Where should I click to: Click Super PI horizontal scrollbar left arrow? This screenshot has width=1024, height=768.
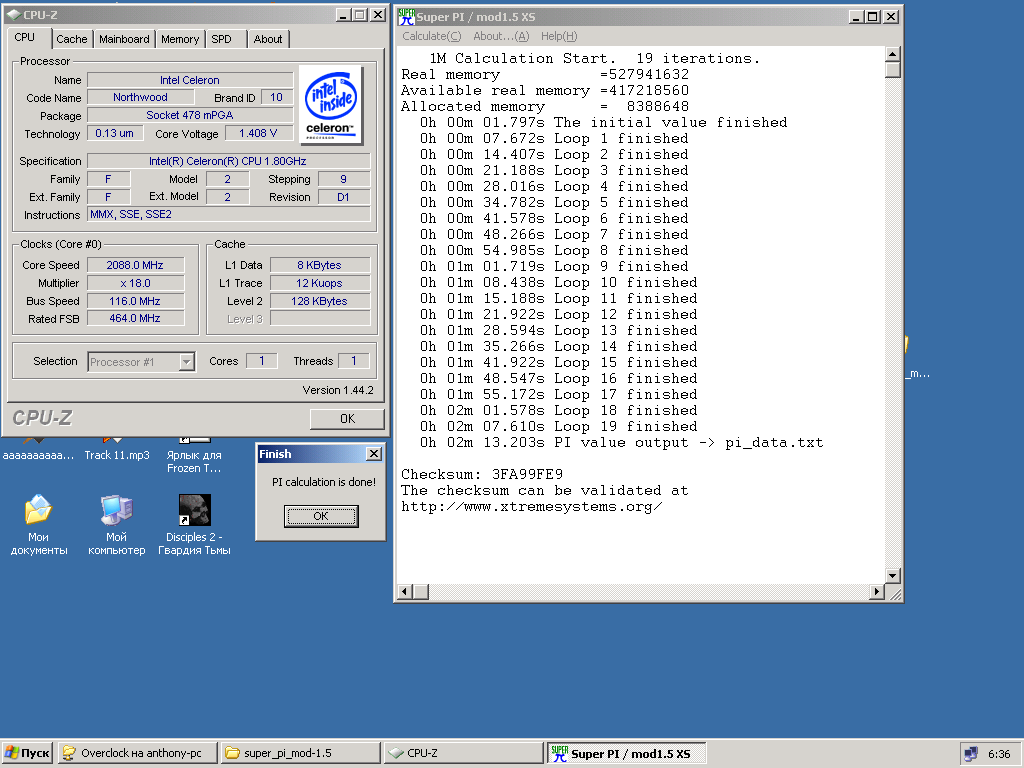click(x=405, y=592)
